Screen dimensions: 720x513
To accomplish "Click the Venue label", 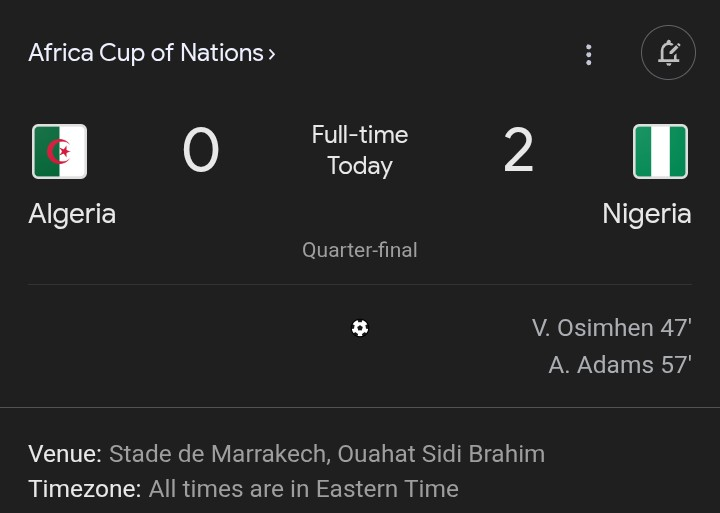I will point(64,454).
